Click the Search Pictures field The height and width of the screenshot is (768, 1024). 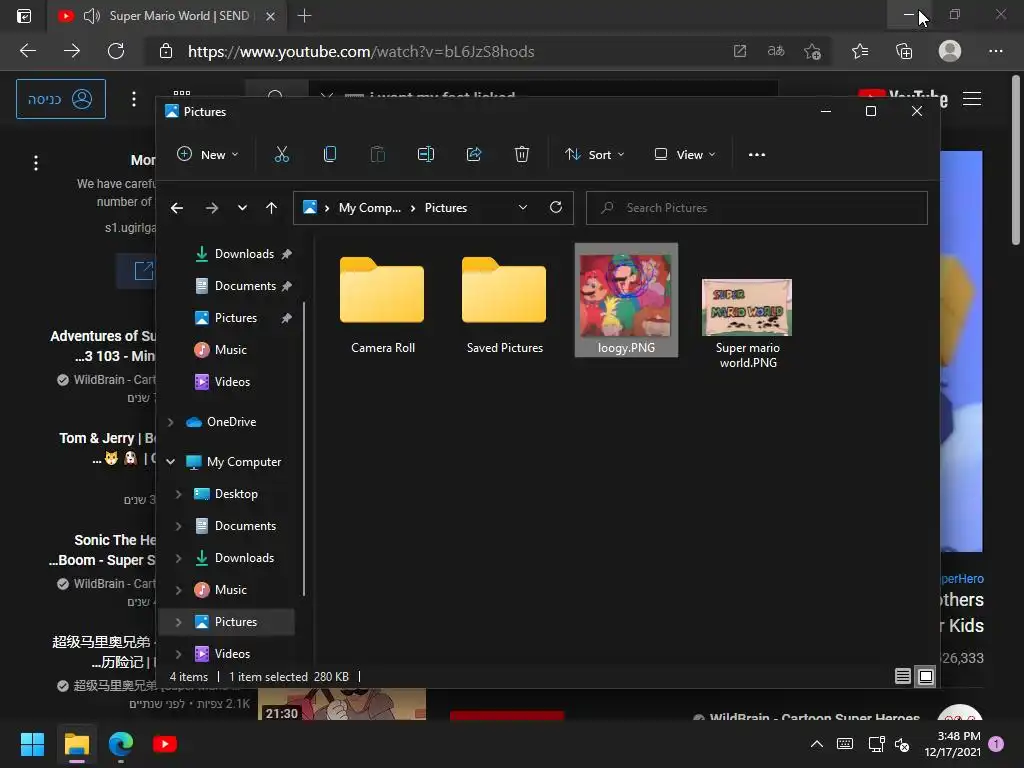pyautogui.click(x=756, y=208)
